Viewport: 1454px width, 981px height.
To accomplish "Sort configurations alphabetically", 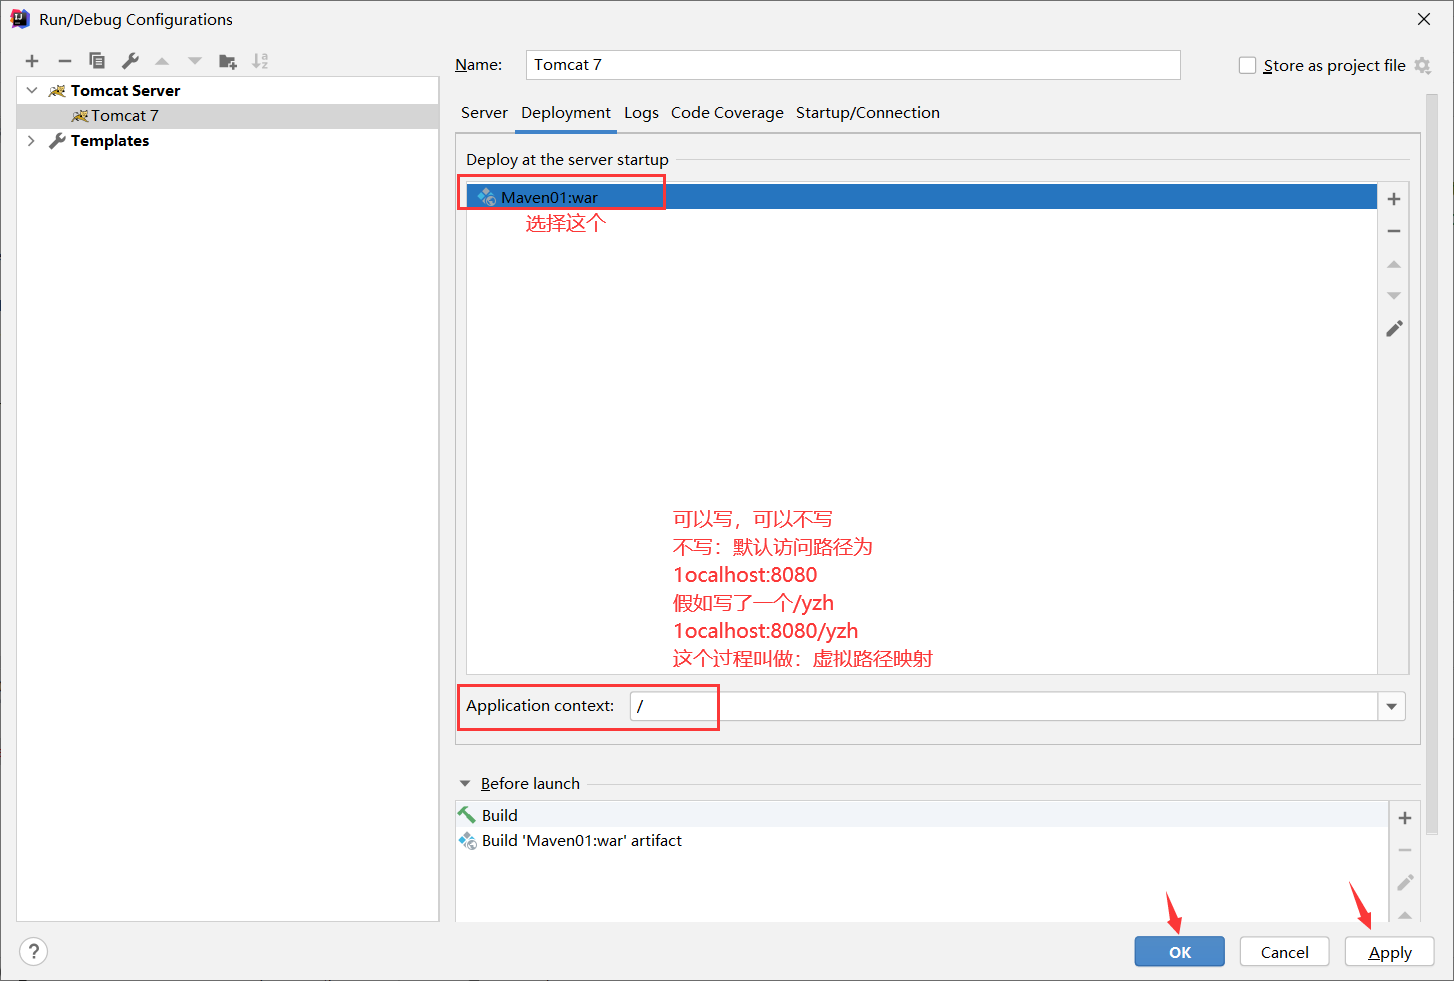I will pos(260,61).
